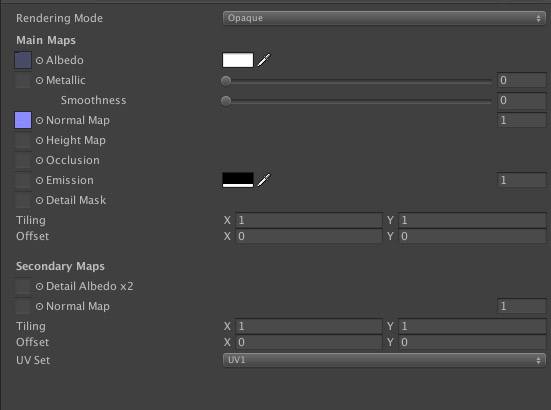Screen dimensions: 551x410
Task: Click the Smoothness slider handle
Action: 226,101
